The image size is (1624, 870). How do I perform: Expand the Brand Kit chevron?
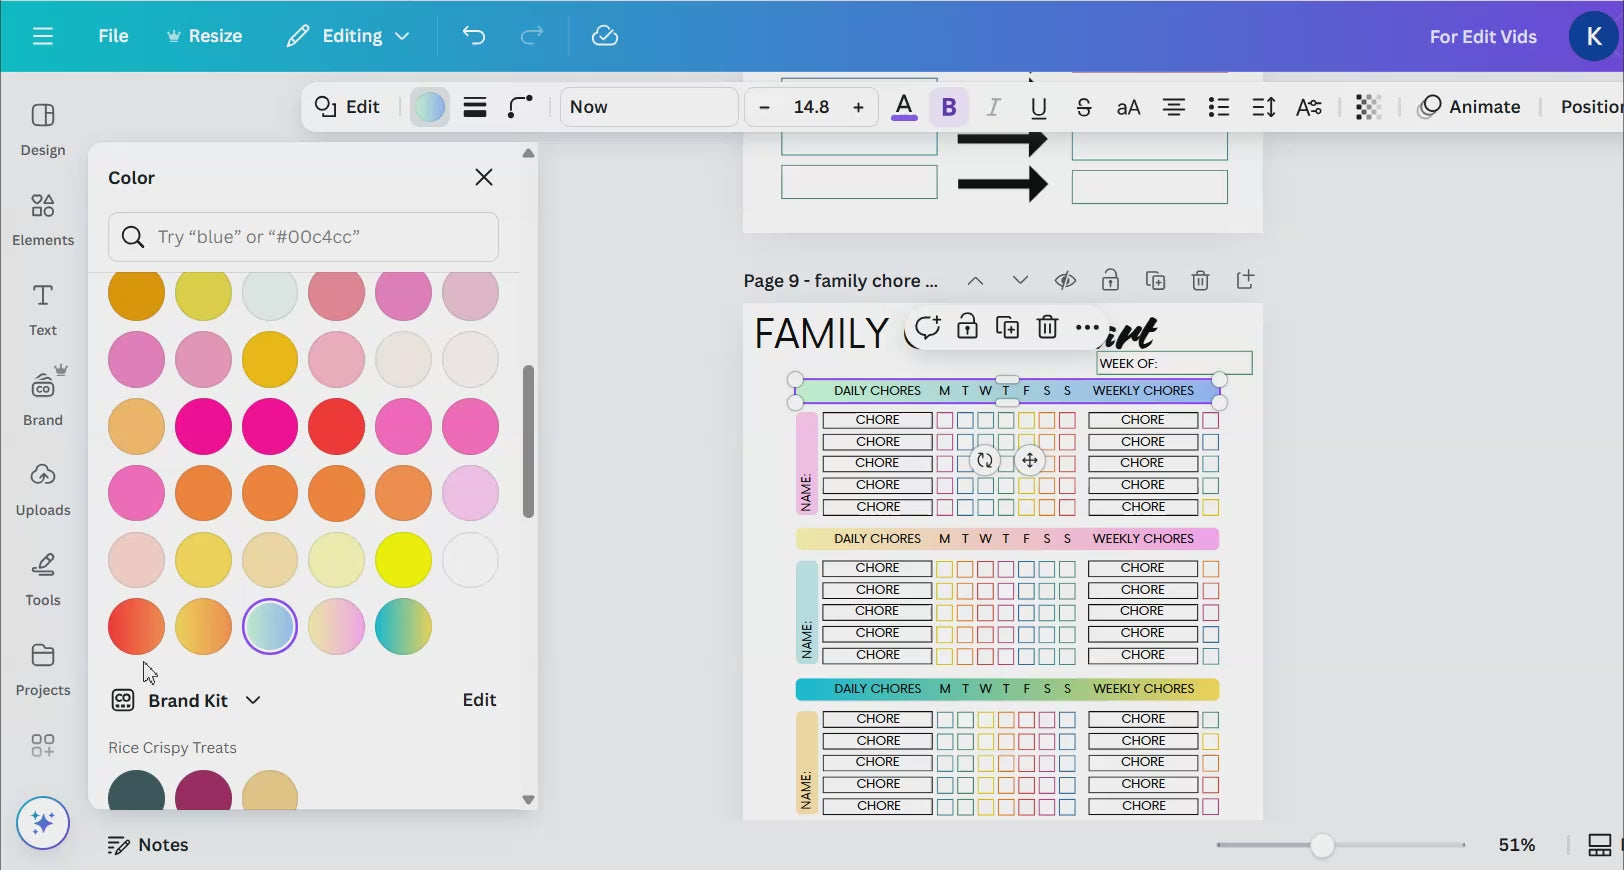tap(253, 700)
